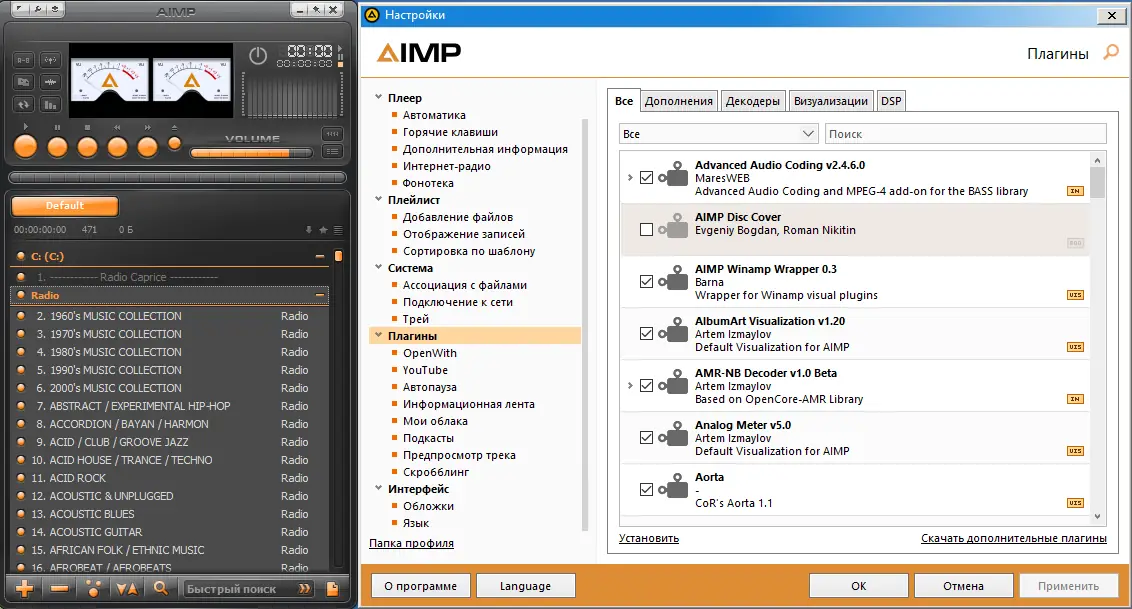Click the orange search icon beside Плагины title
The height and width of the screenshot is (609, 1132).
(x=1111, y=53)
